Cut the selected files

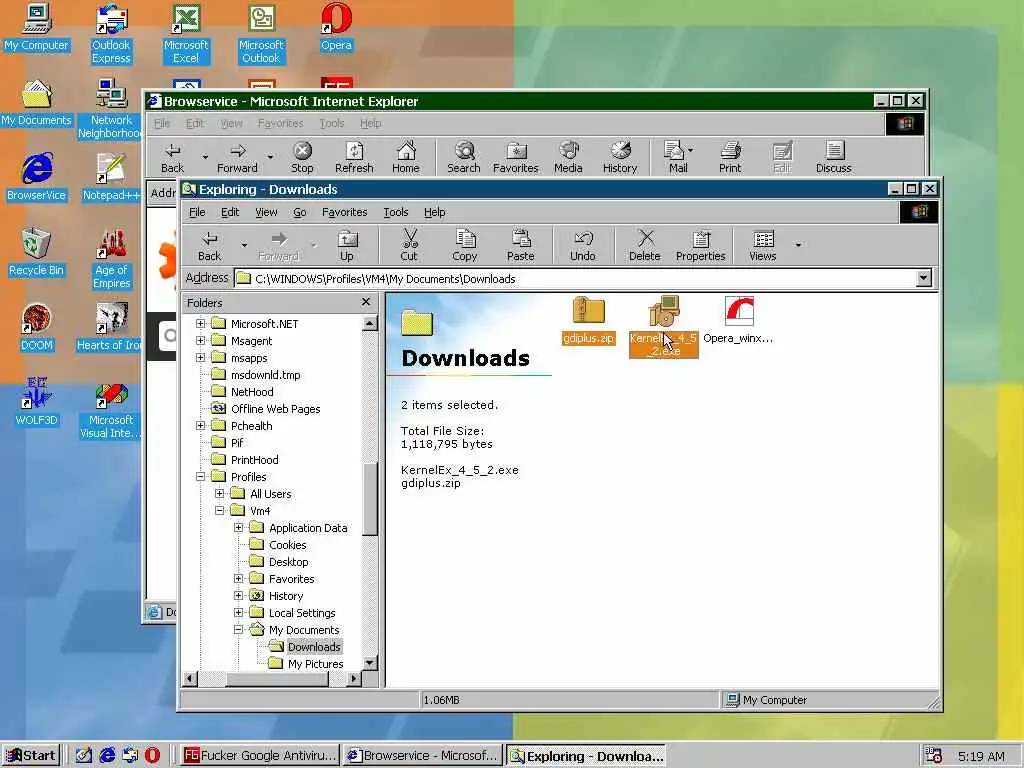coord(409,246)
